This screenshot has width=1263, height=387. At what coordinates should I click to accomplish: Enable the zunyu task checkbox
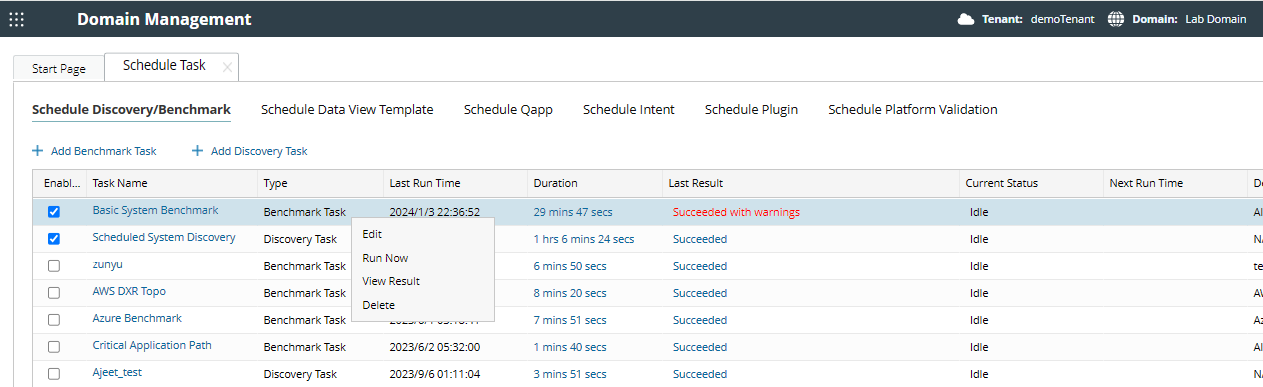[x=54, y=266]
